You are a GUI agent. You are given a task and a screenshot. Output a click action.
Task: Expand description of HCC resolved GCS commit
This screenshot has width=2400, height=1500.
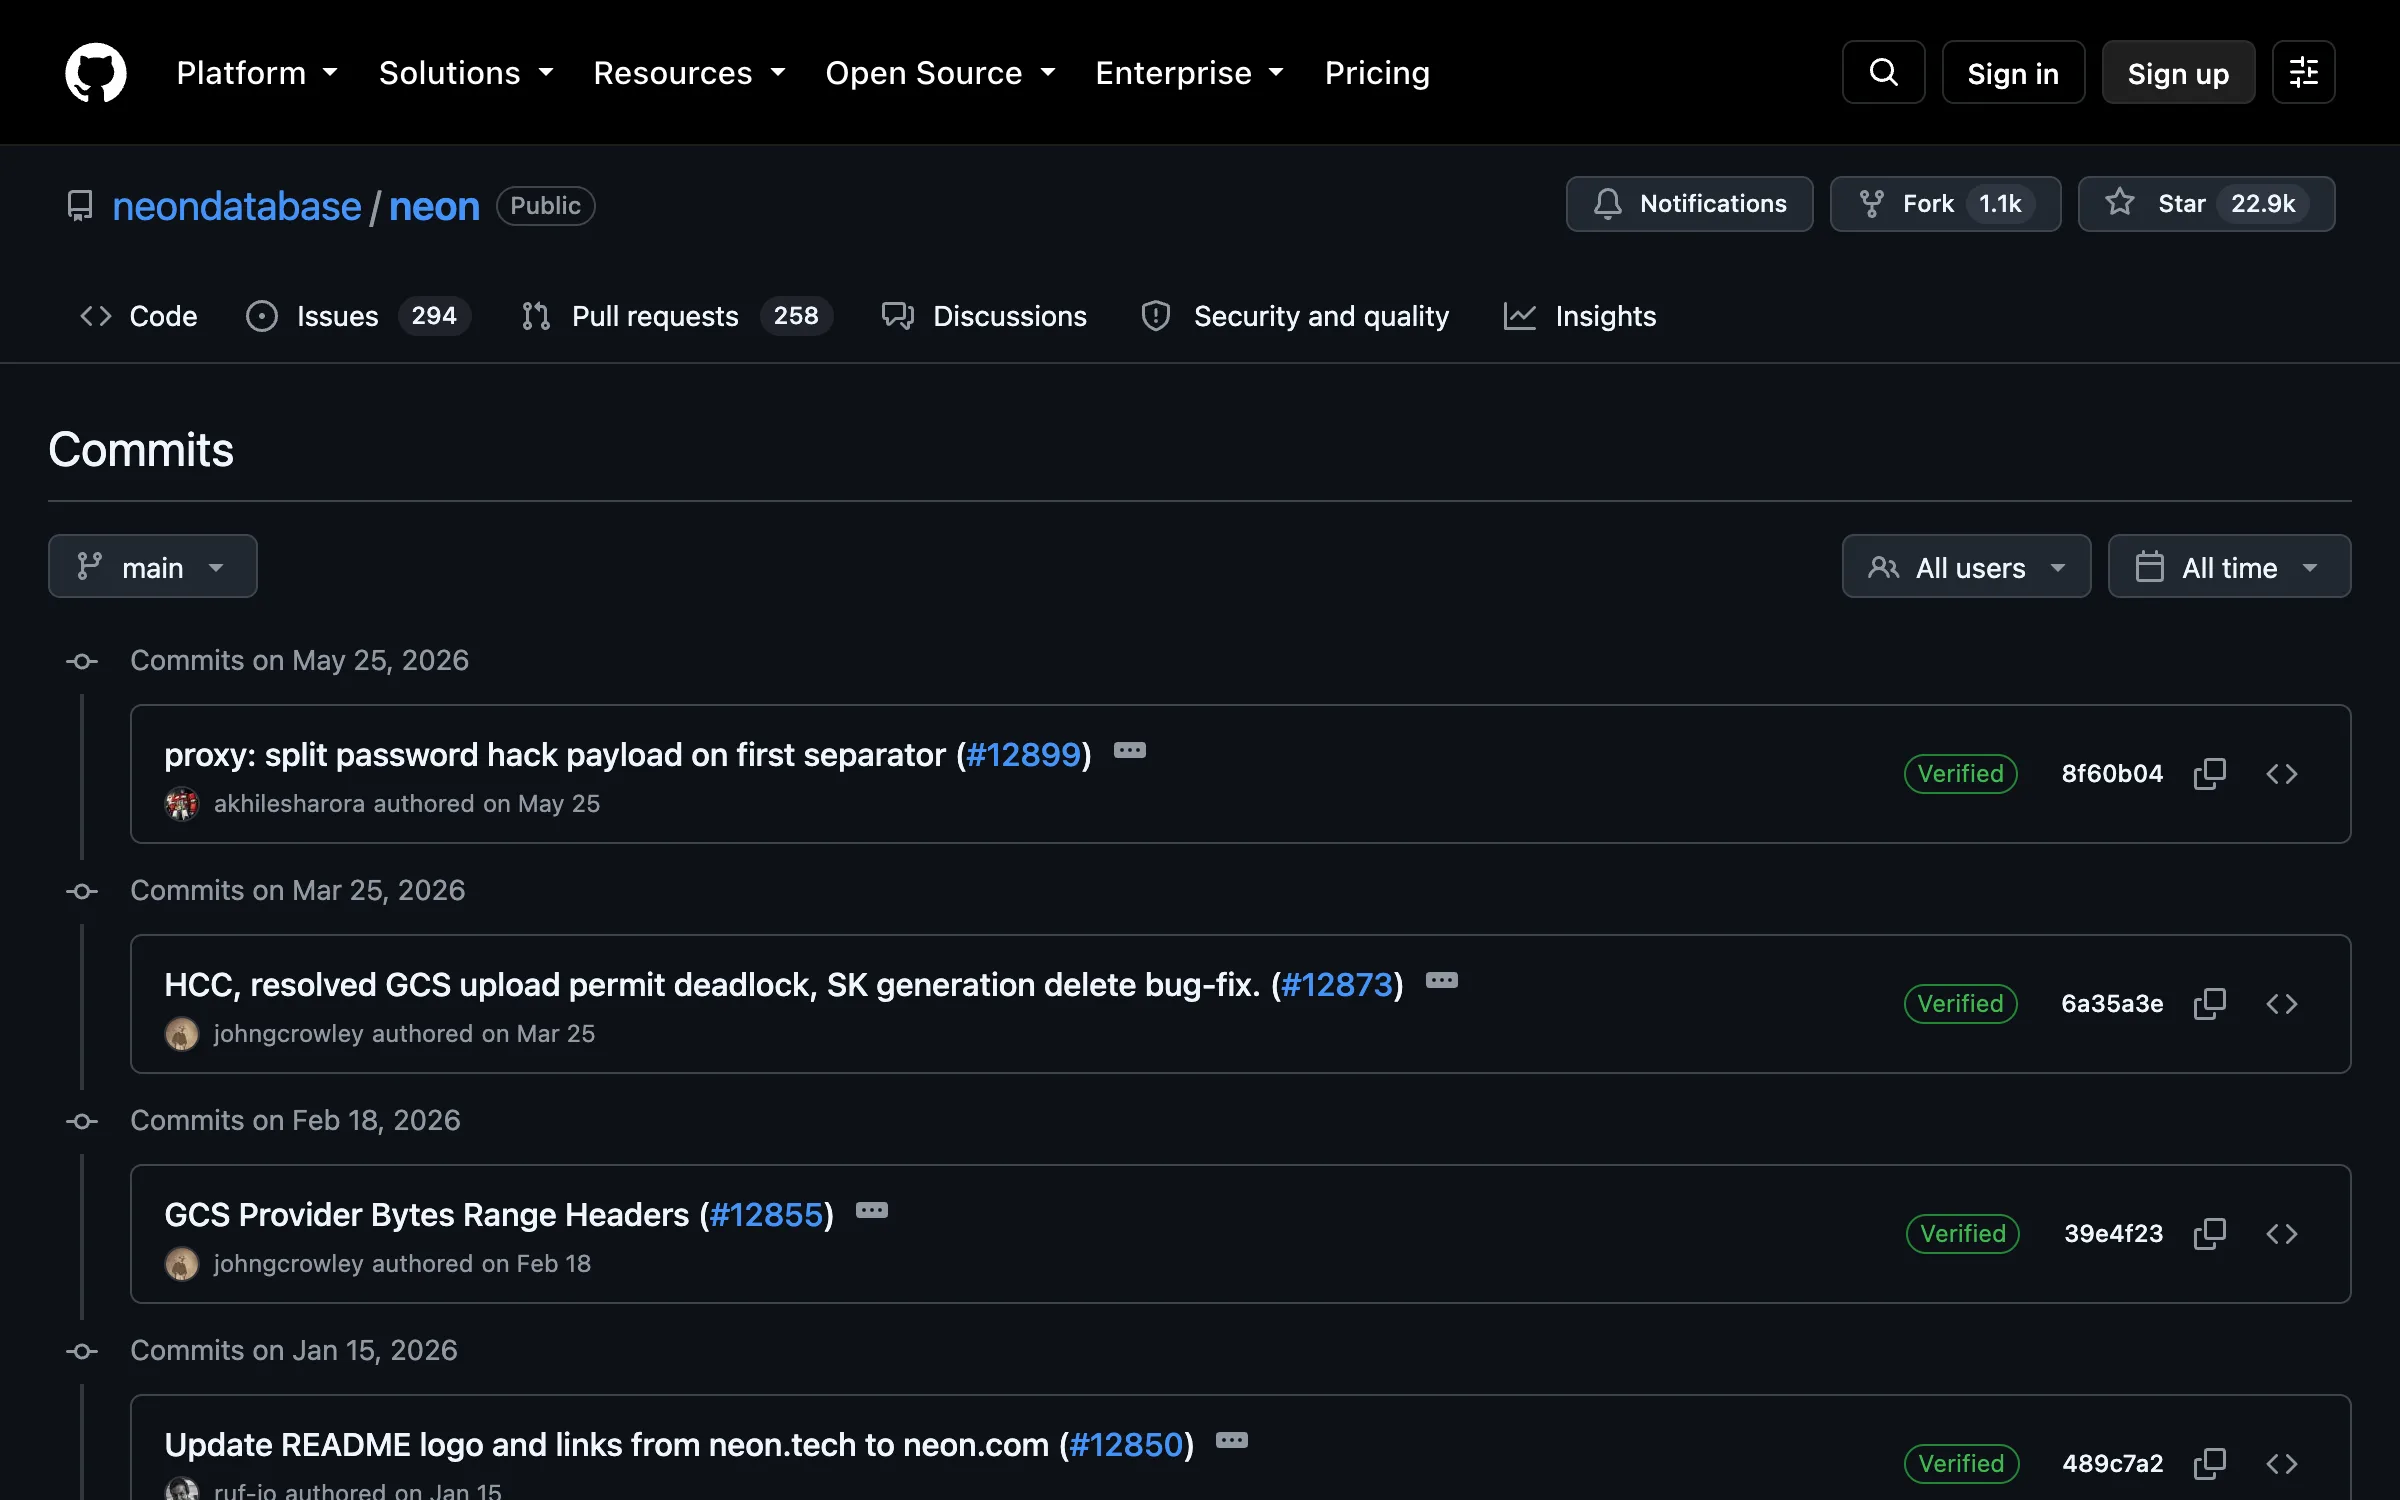click(1441, 981)
